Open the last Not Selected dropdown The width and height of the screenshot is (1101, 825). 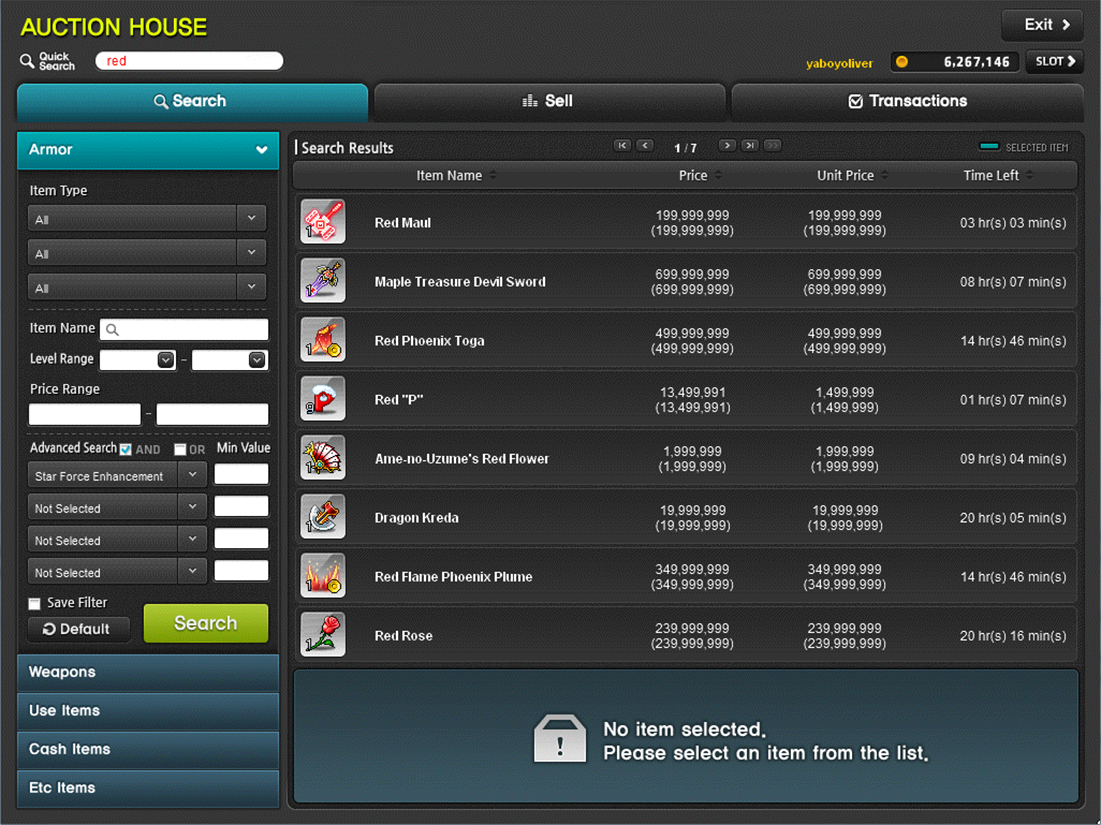click(x=192, y=572)
